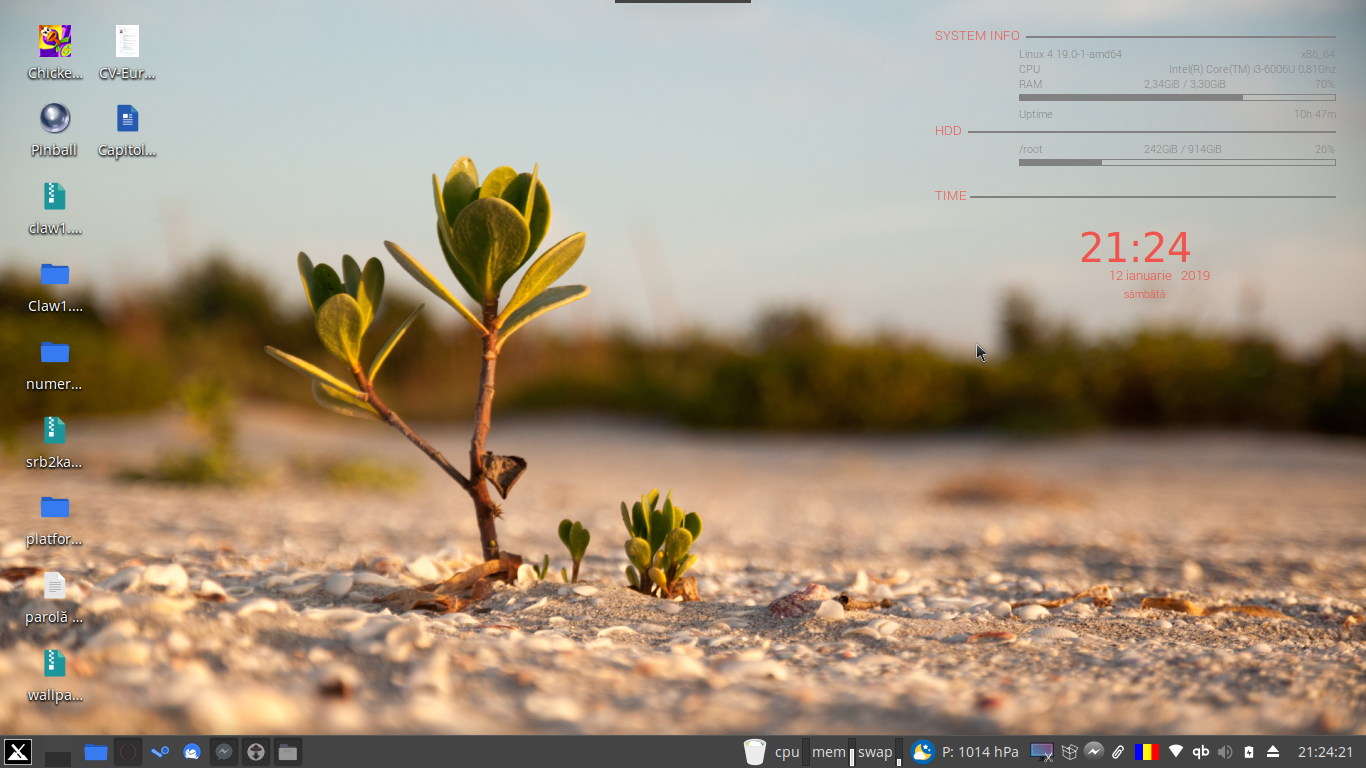Click the gray folder taskbar launcher
The image size is (1366, 768).
(x=288, y=752)
